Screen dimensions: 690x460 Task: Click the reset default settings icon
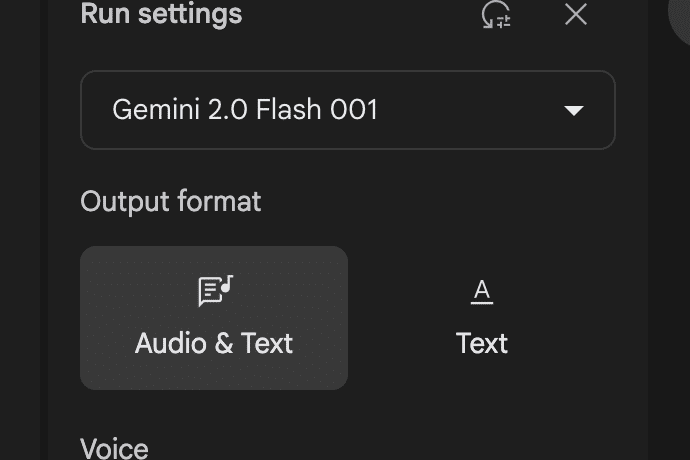(x=496, y=15)
